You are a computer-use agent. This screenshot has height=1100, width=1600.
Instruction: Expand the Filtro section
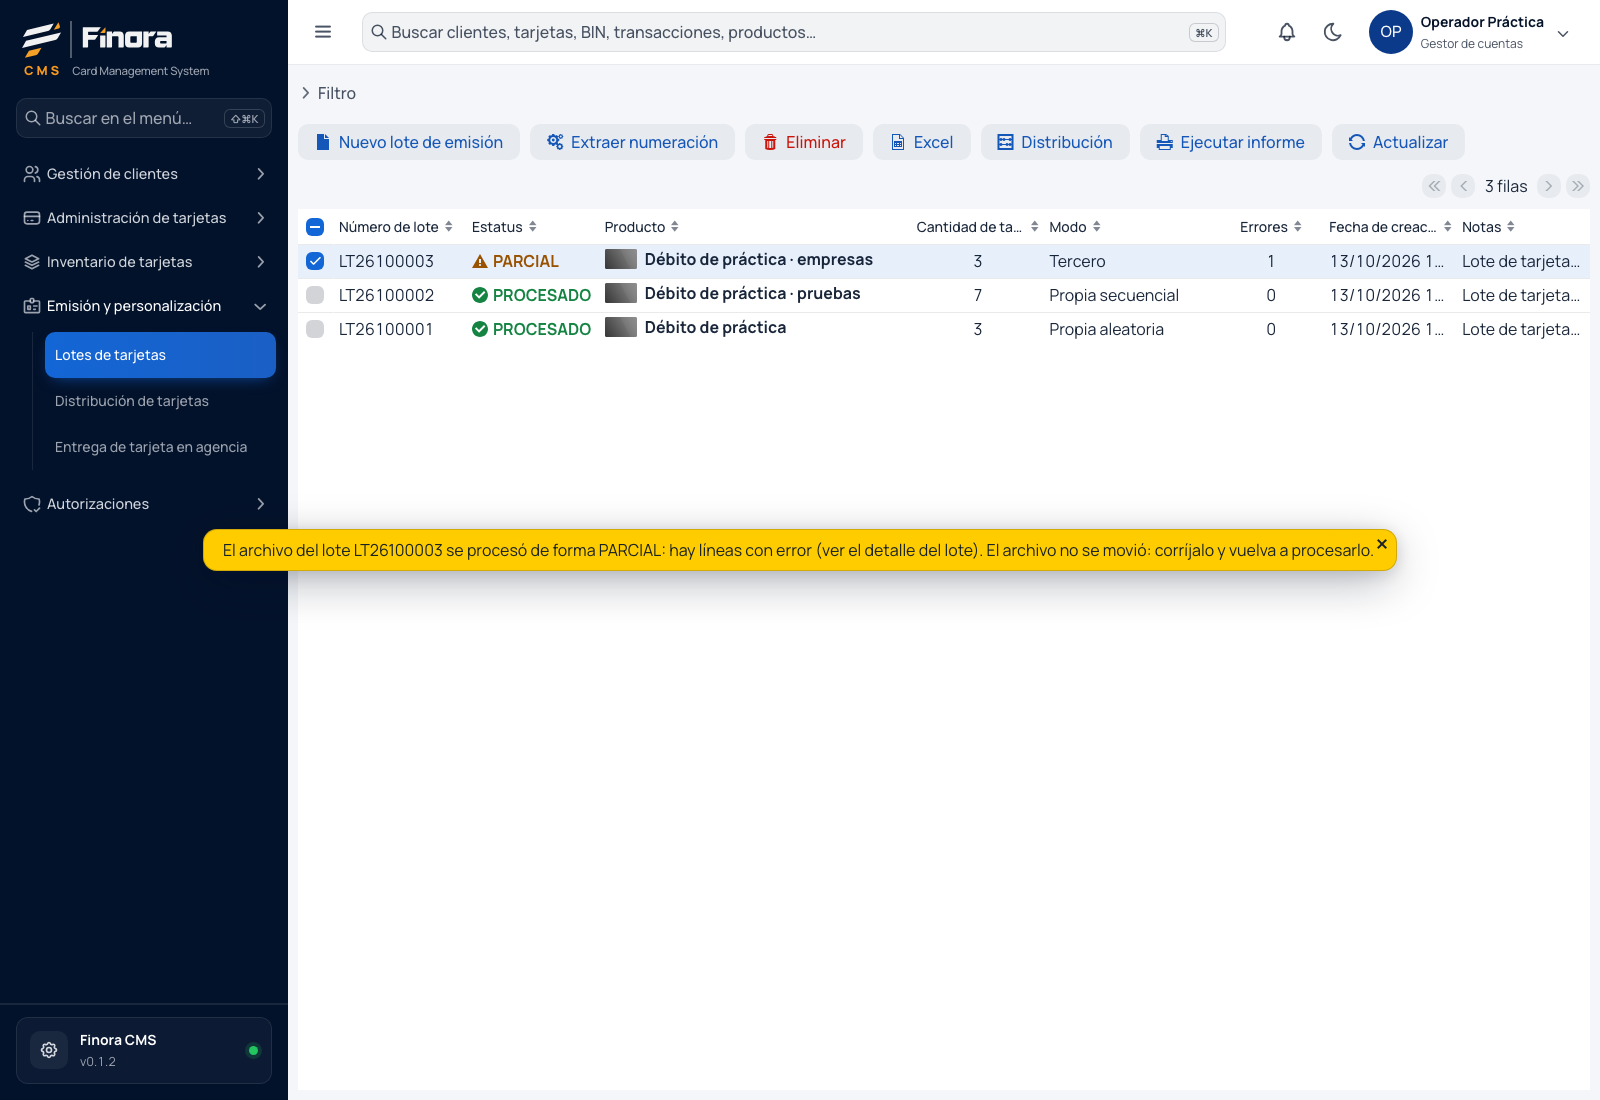pos(328,93)
